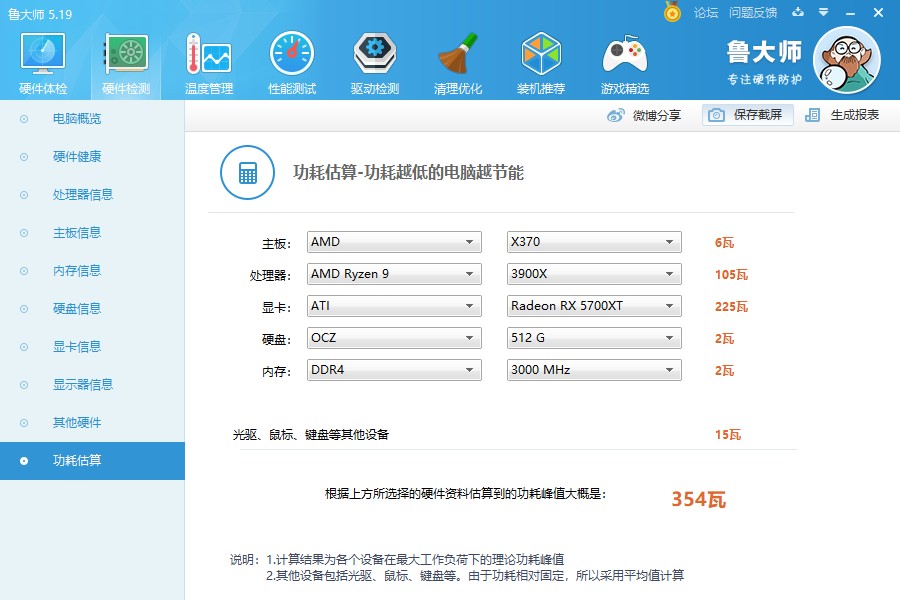Click the 微博分享 share button
The image size is (900, 600).
[x=644, y=115]
